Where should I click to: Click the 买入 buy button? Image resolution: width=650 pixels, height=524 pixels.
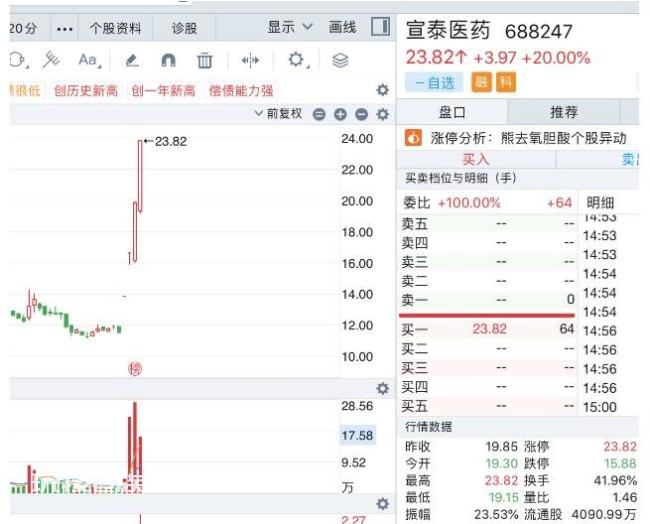tap(476, 159)
